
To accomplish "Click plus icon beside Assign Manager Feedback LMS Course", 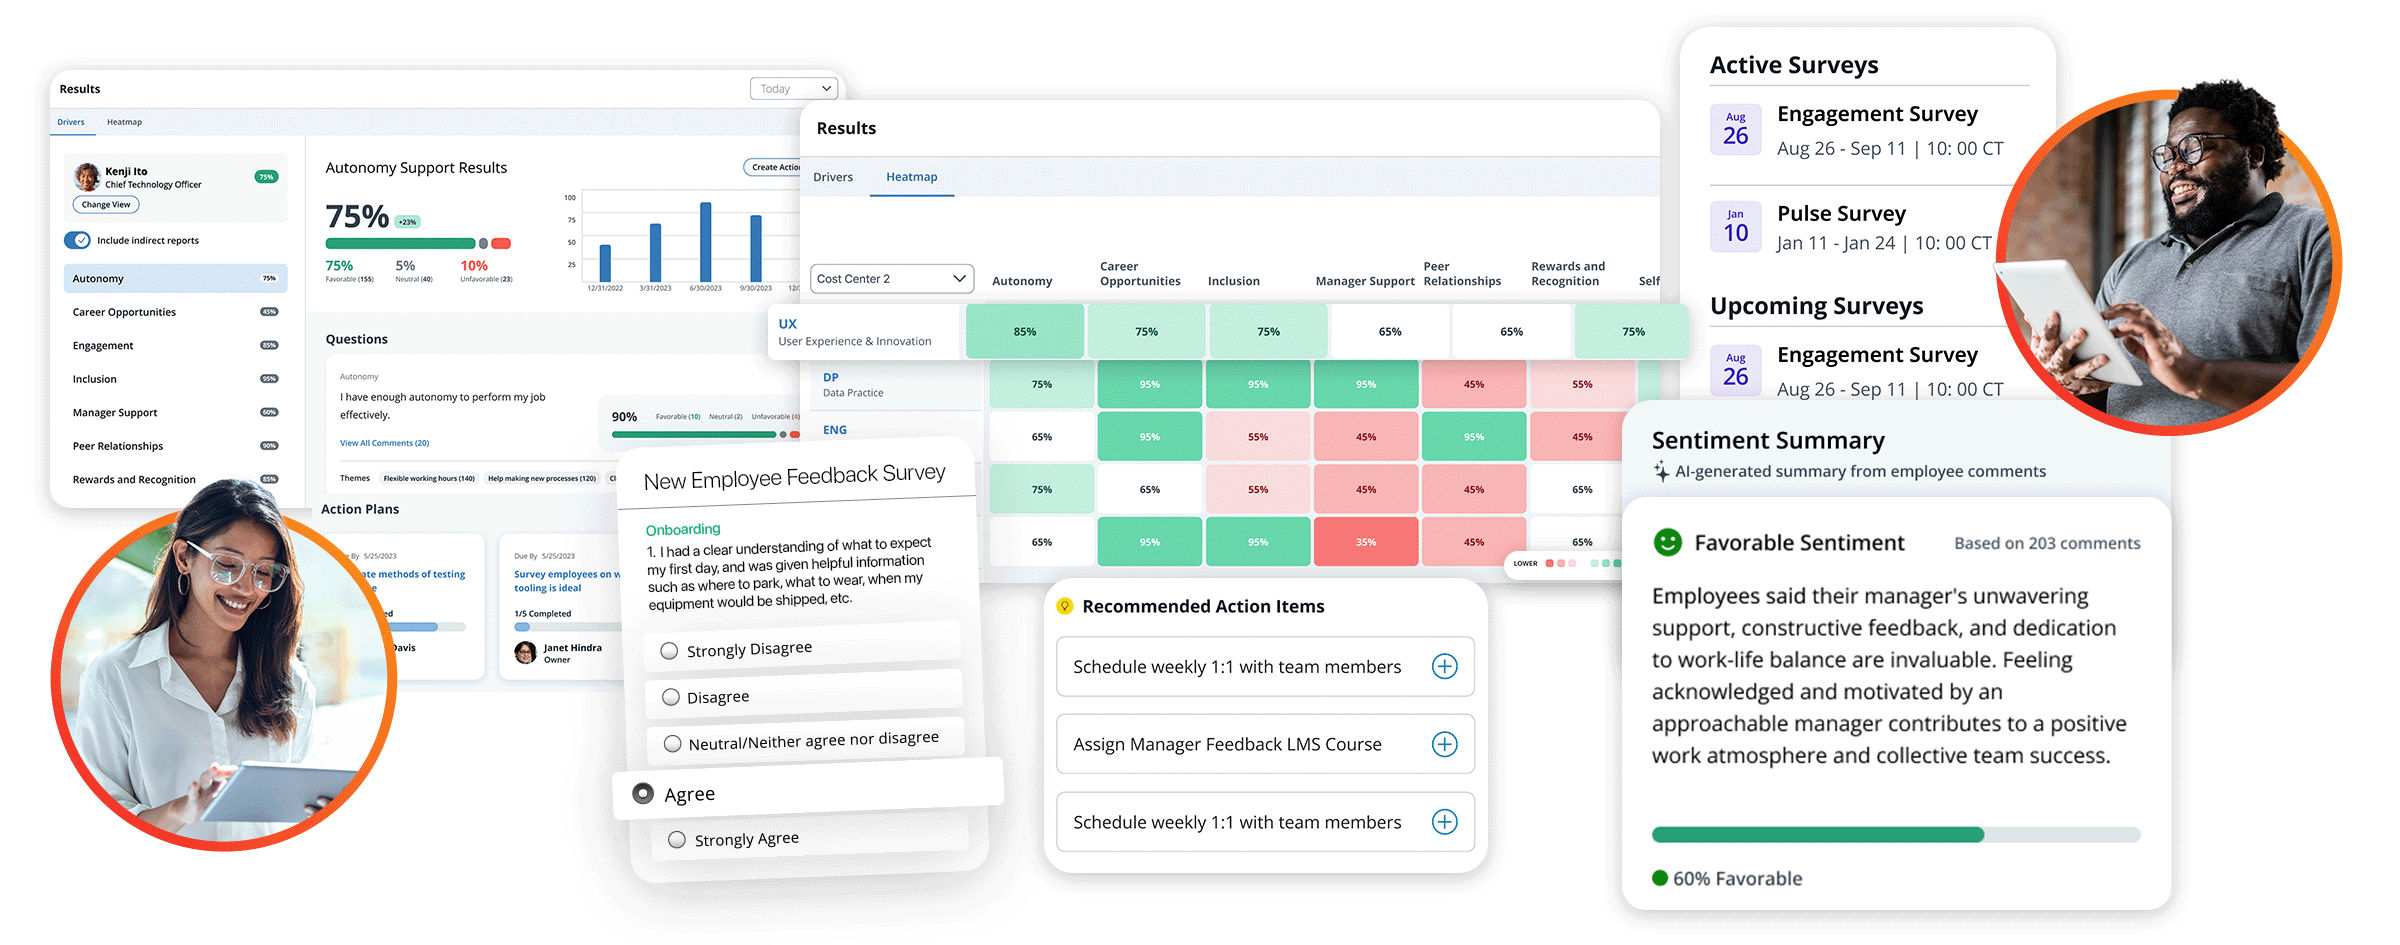I will click(1444, 744).
